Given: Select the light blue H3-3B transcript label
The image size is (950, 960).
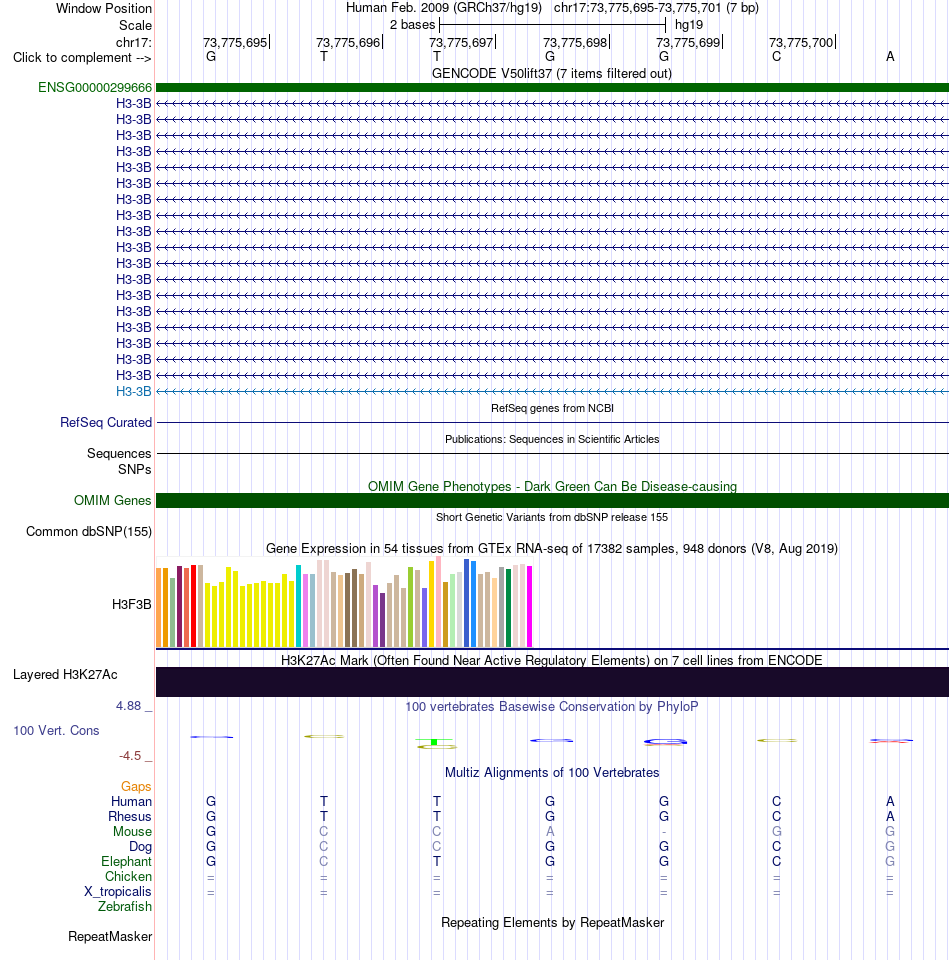Looking at the screenshot, I should (x=133, y=391).
